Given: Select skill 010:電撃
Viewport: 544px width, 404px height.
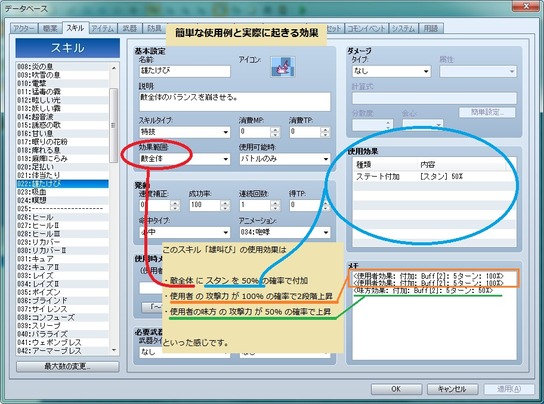Looking at the screenshot, I should click(x=62, y=83).
